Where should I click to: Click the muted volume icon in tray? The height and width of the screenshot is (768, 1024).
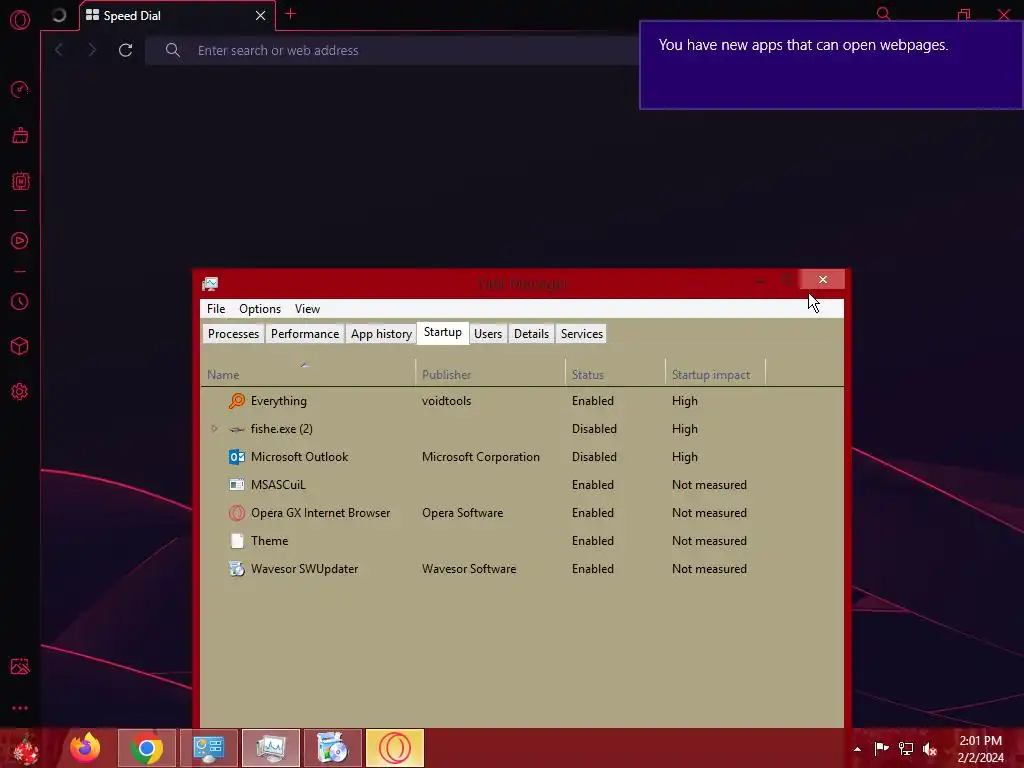click(x=930, y=749)
